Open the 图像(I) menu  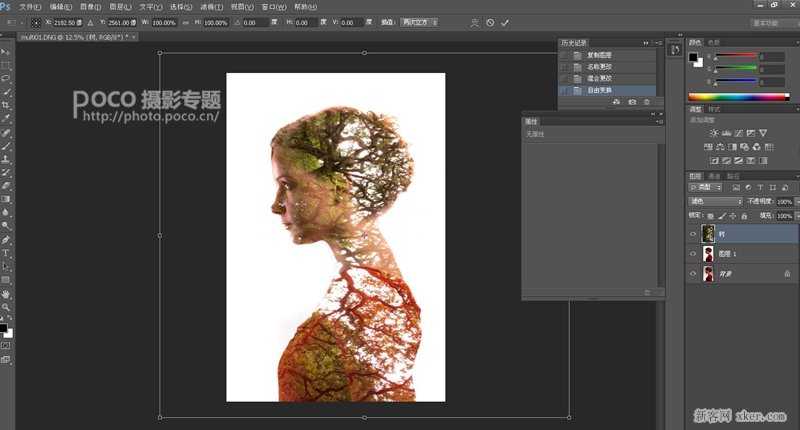pos(89,6)
